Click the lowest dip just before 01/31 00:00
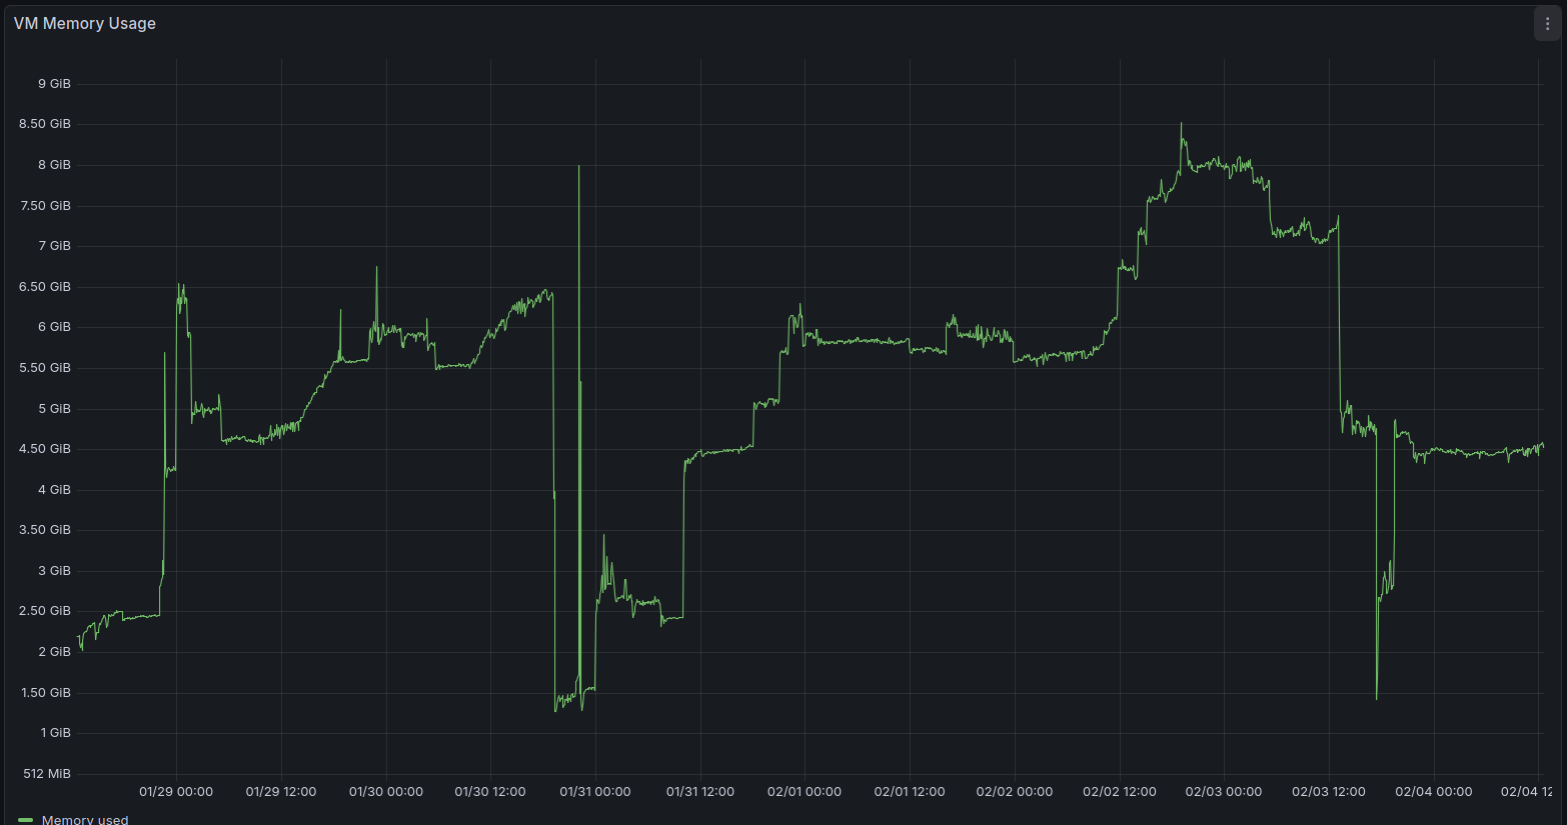The width and height of the screenshot is (1567, 825). coord(556,709)
